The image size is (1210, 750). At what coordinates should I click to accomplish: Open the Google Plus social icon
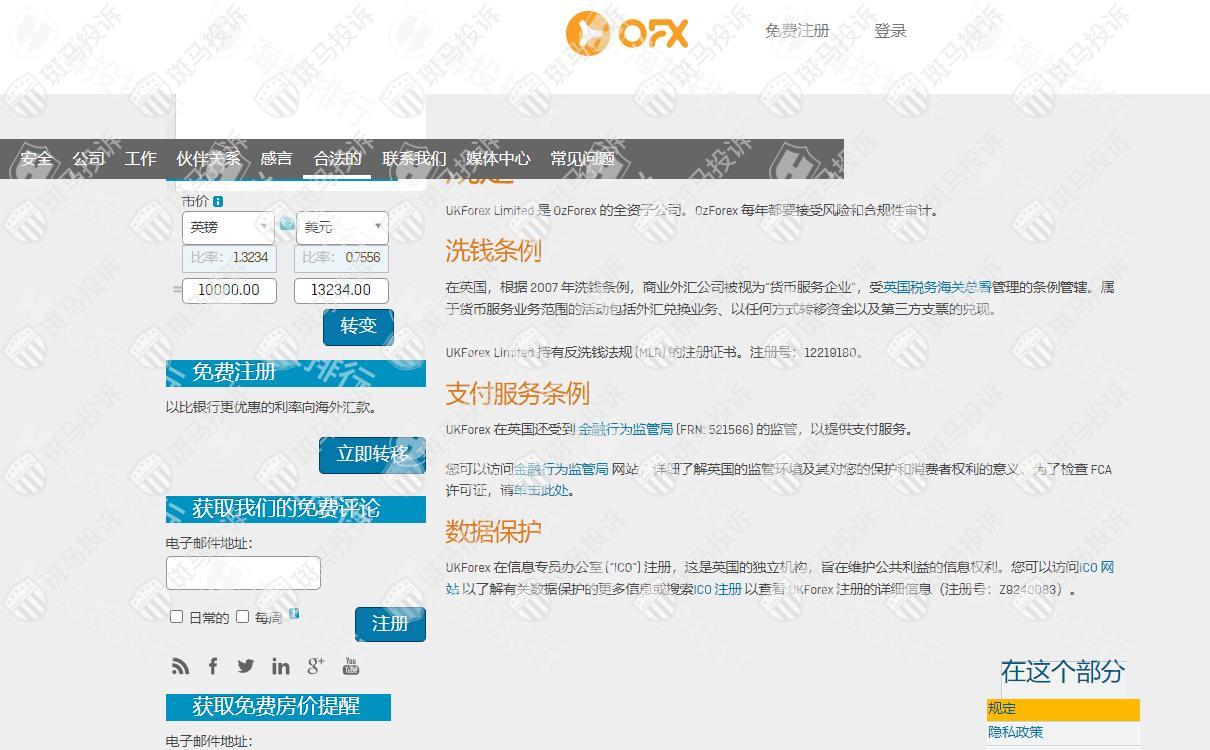pos(316,666)
